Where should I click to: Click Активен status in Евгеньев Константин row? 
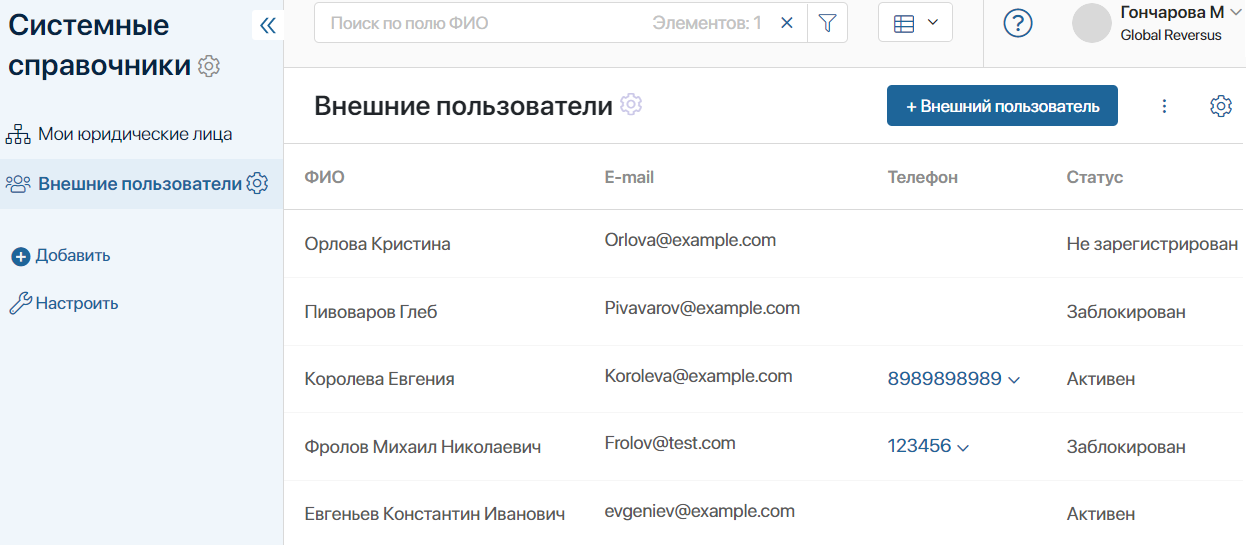point(1101,514)
